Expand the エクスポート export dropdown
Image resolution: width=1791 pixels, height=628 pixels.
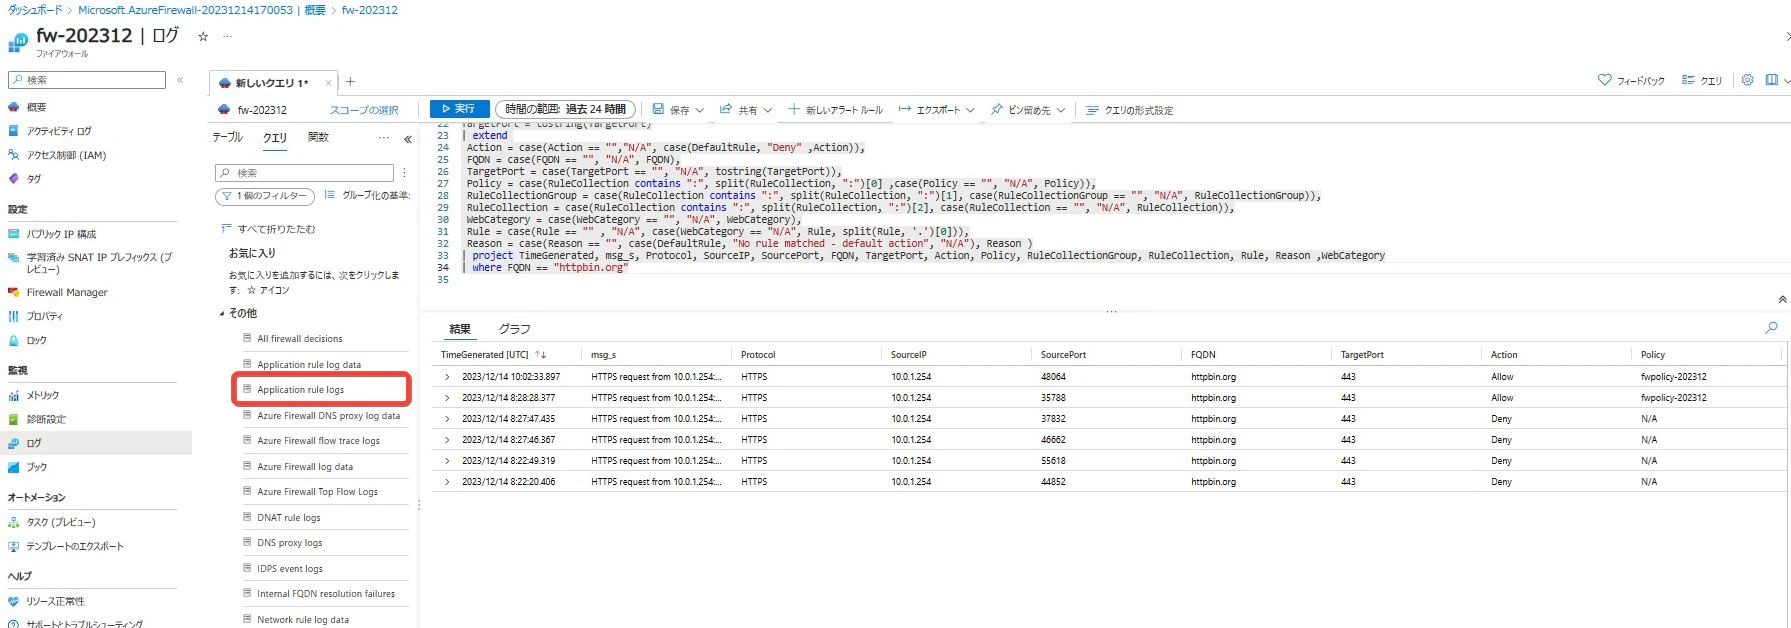(x=937, y=110)
